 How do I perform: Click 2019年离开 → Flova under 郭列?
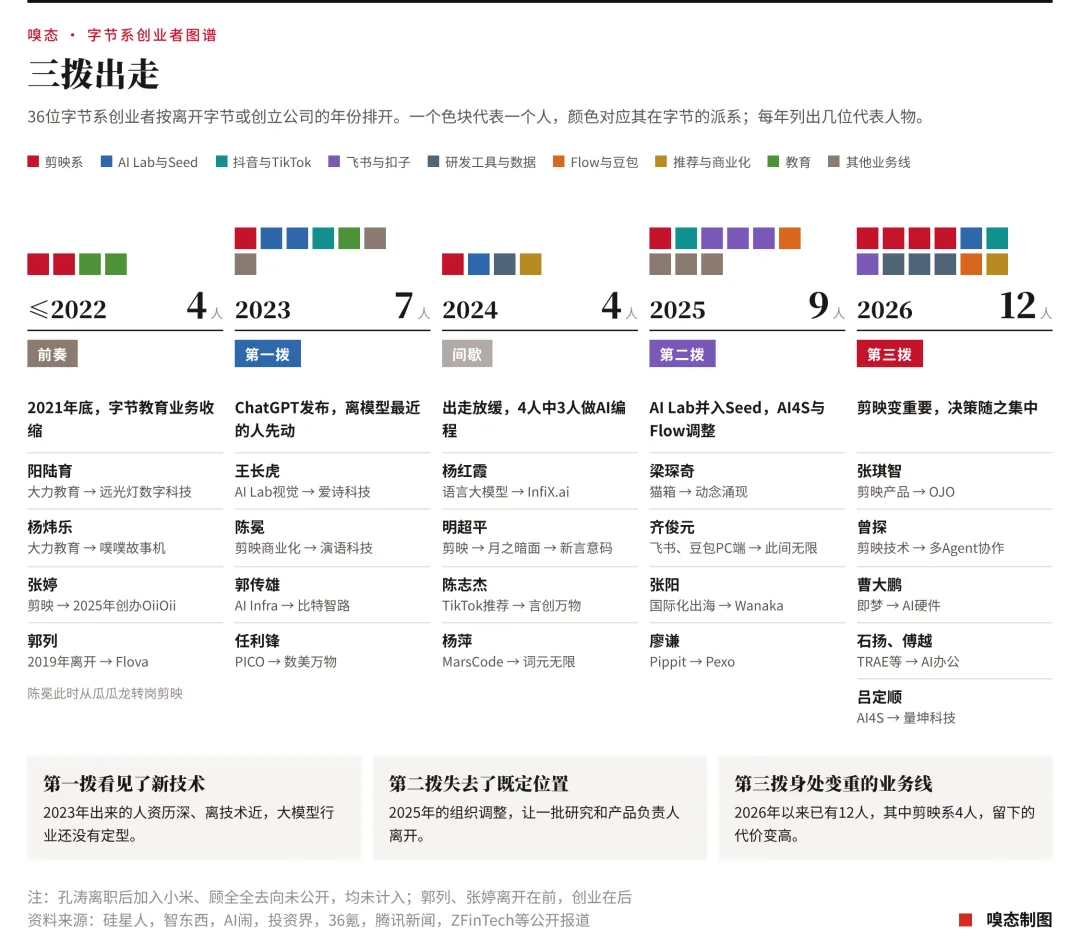pyautogui.click(x=88, y=662)
